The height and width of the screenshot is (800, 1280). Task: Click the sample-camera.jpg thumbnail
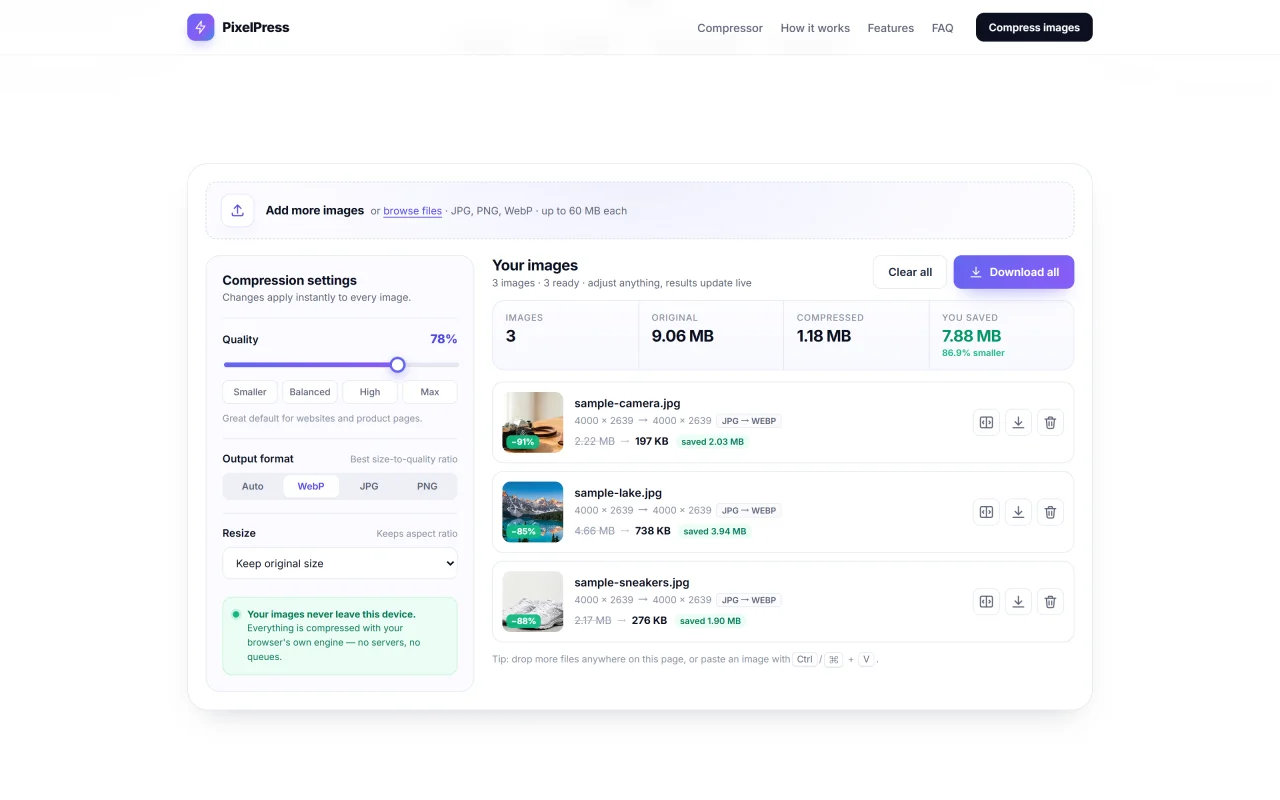pos(533,422)
